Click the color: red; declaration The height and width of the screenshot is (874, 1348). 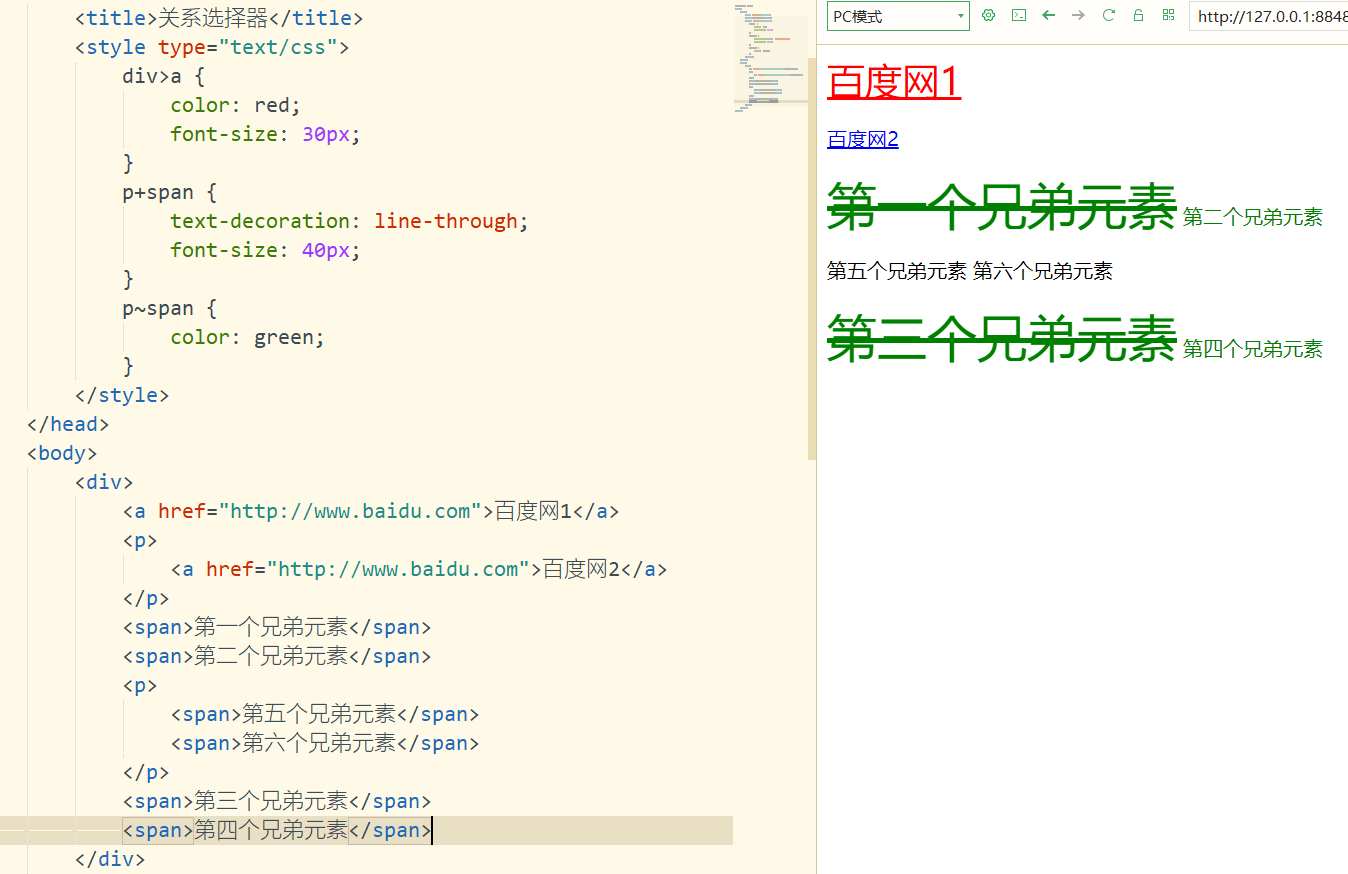click(235, 105)
